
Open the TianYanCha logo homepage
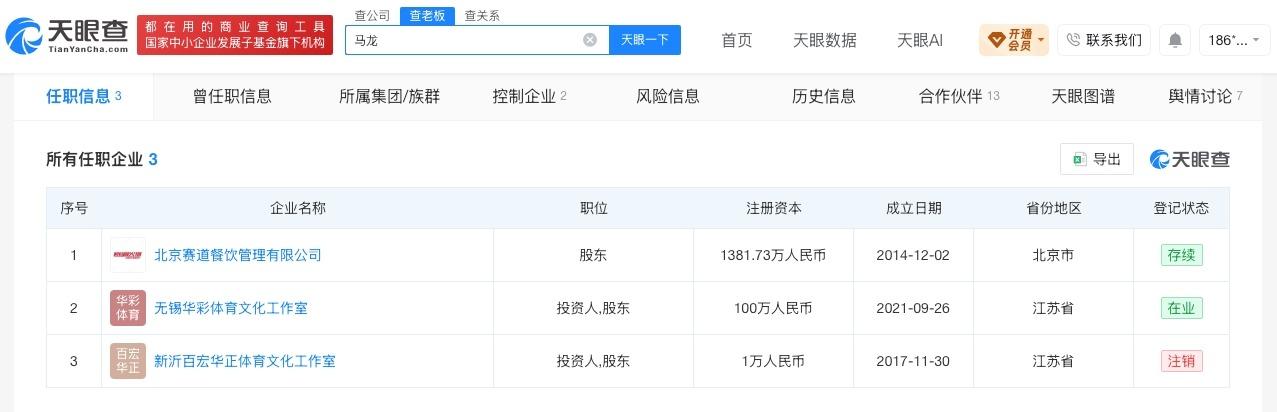[68, 37]
